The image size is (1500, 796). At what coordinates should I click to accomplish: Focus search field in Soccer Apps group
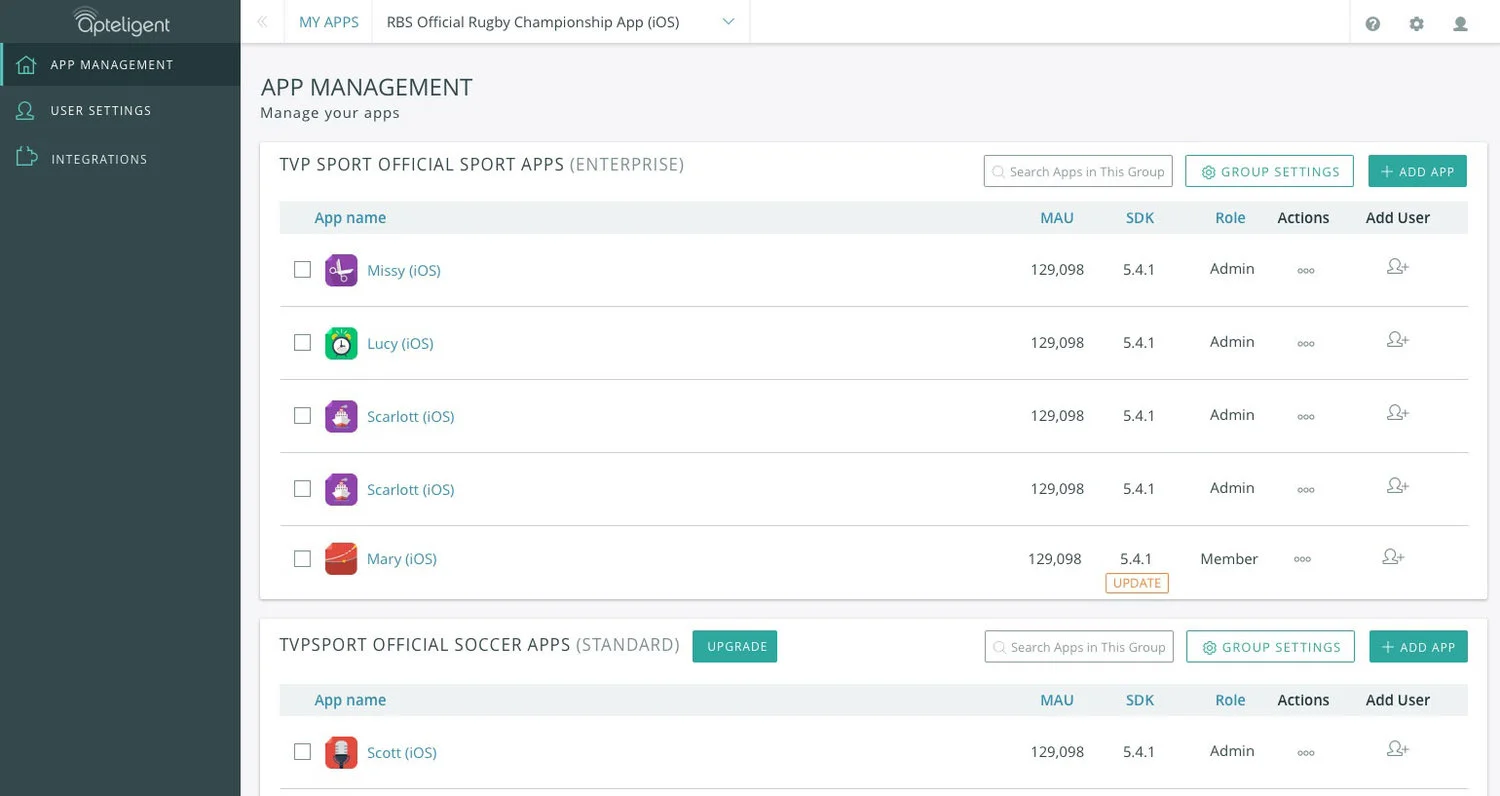(1079, 646)
